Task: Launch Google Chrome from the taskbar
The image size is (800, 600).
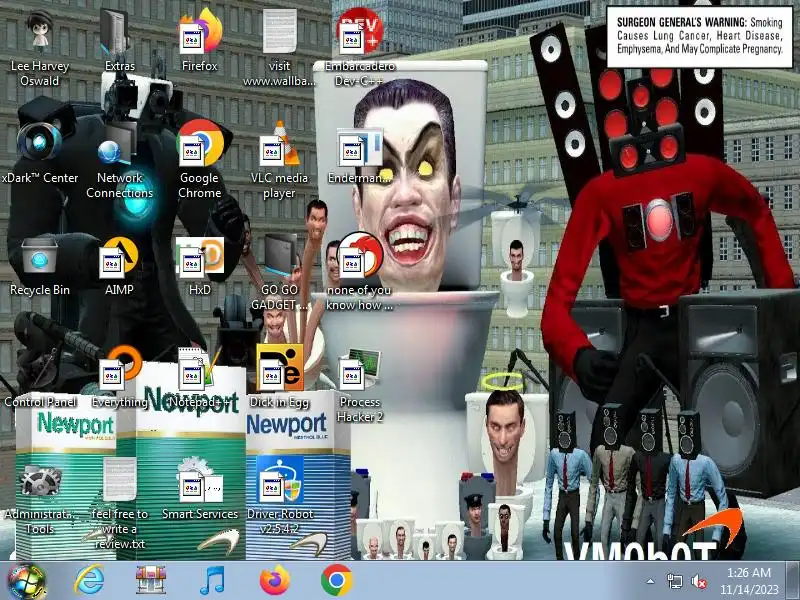Action: [336, 580]
